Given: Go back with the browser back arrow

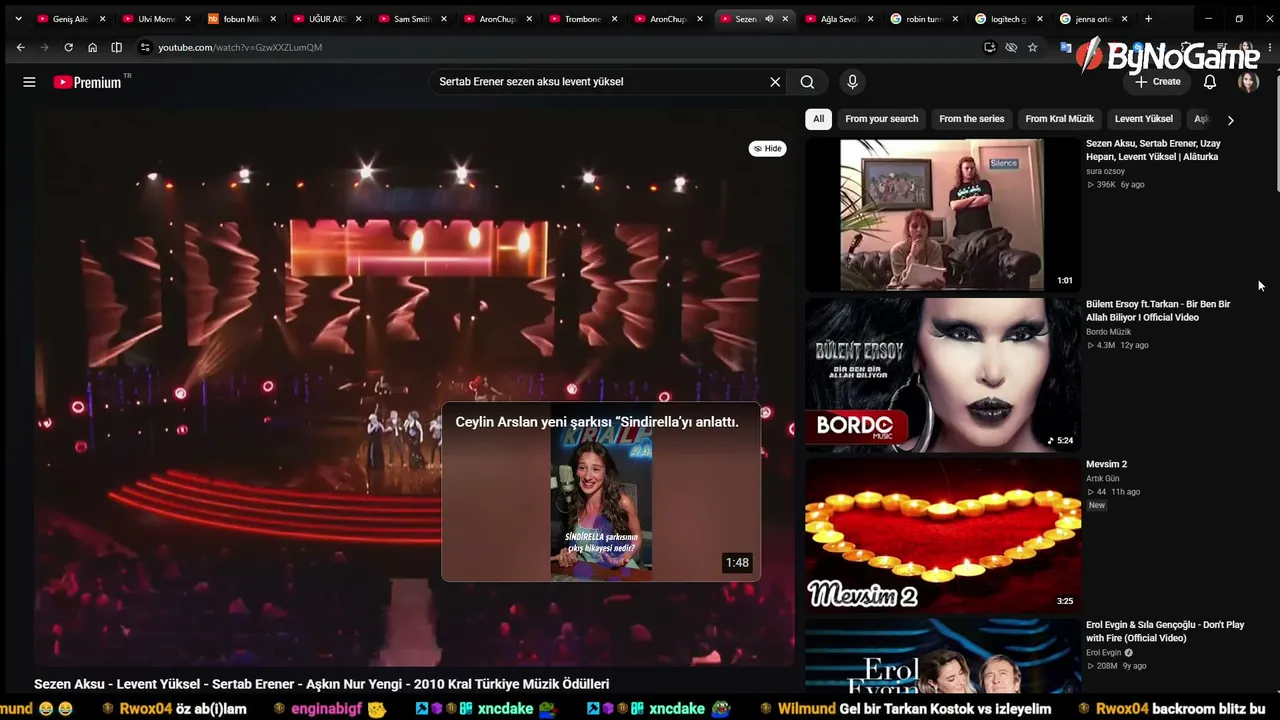Looking at the screenshot, I should [20, 47].
